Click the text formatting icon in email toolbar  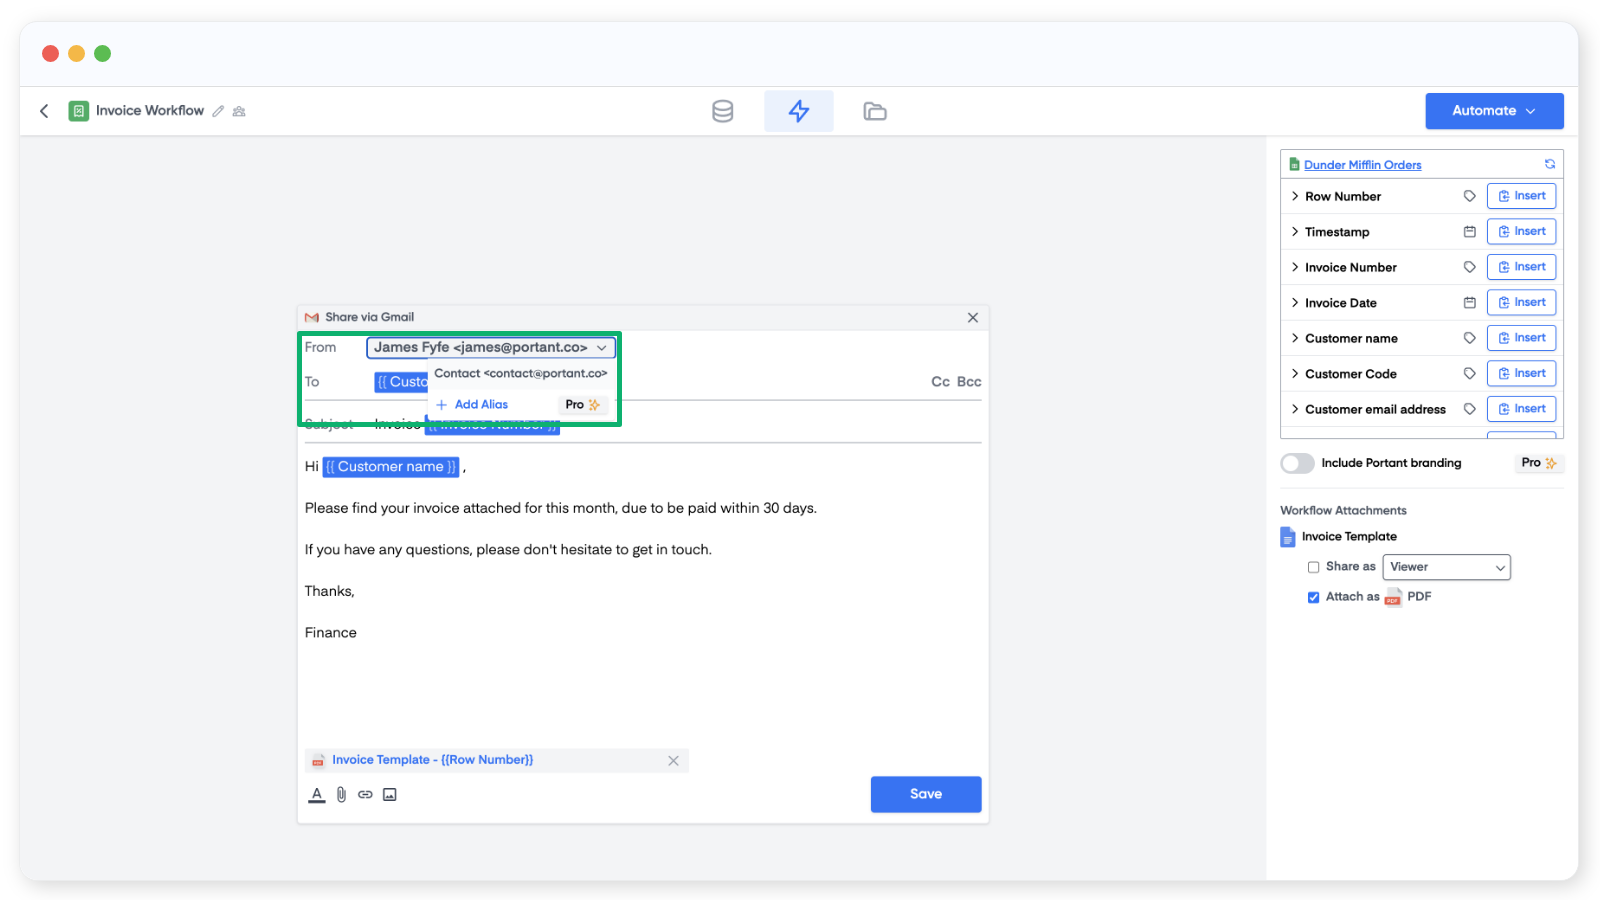click(x=316, y=795)
